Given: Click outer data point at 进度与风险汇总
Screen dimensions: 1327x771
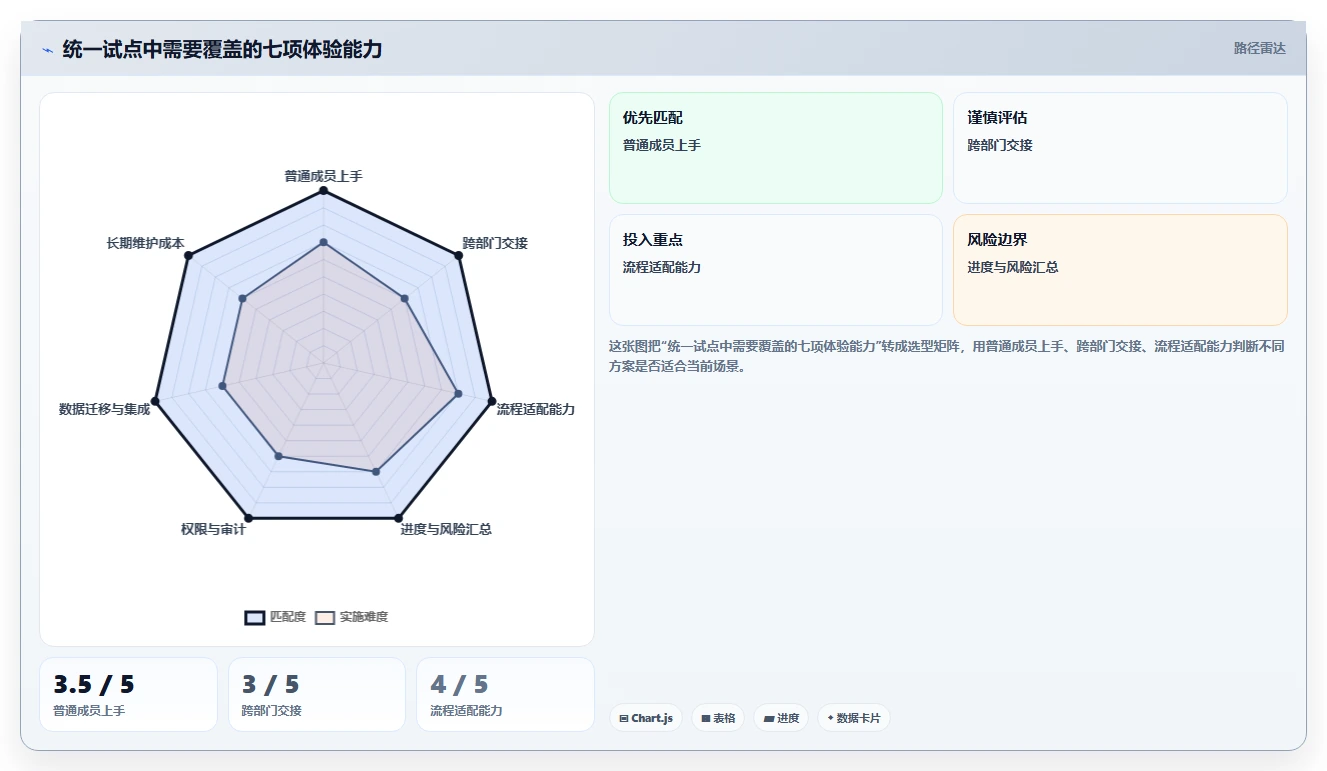Looking at the screenshot, I should click(398, 518).
